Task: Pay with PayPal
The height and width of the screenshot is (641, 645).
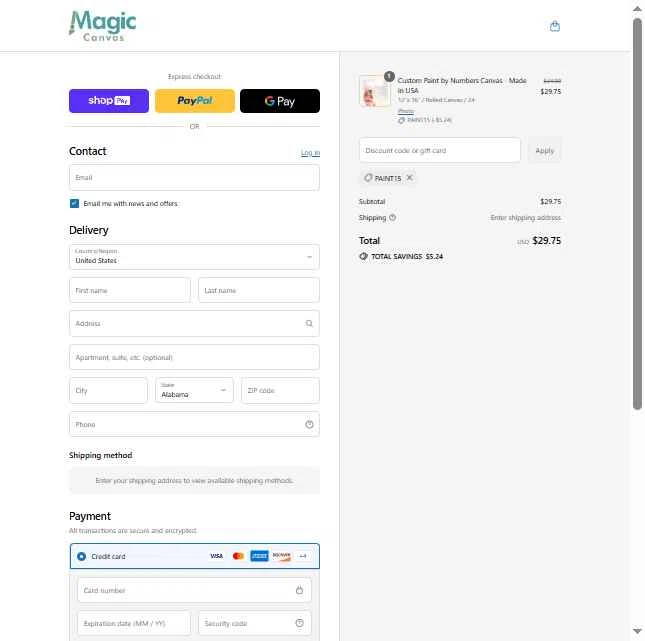Action: 195,101
